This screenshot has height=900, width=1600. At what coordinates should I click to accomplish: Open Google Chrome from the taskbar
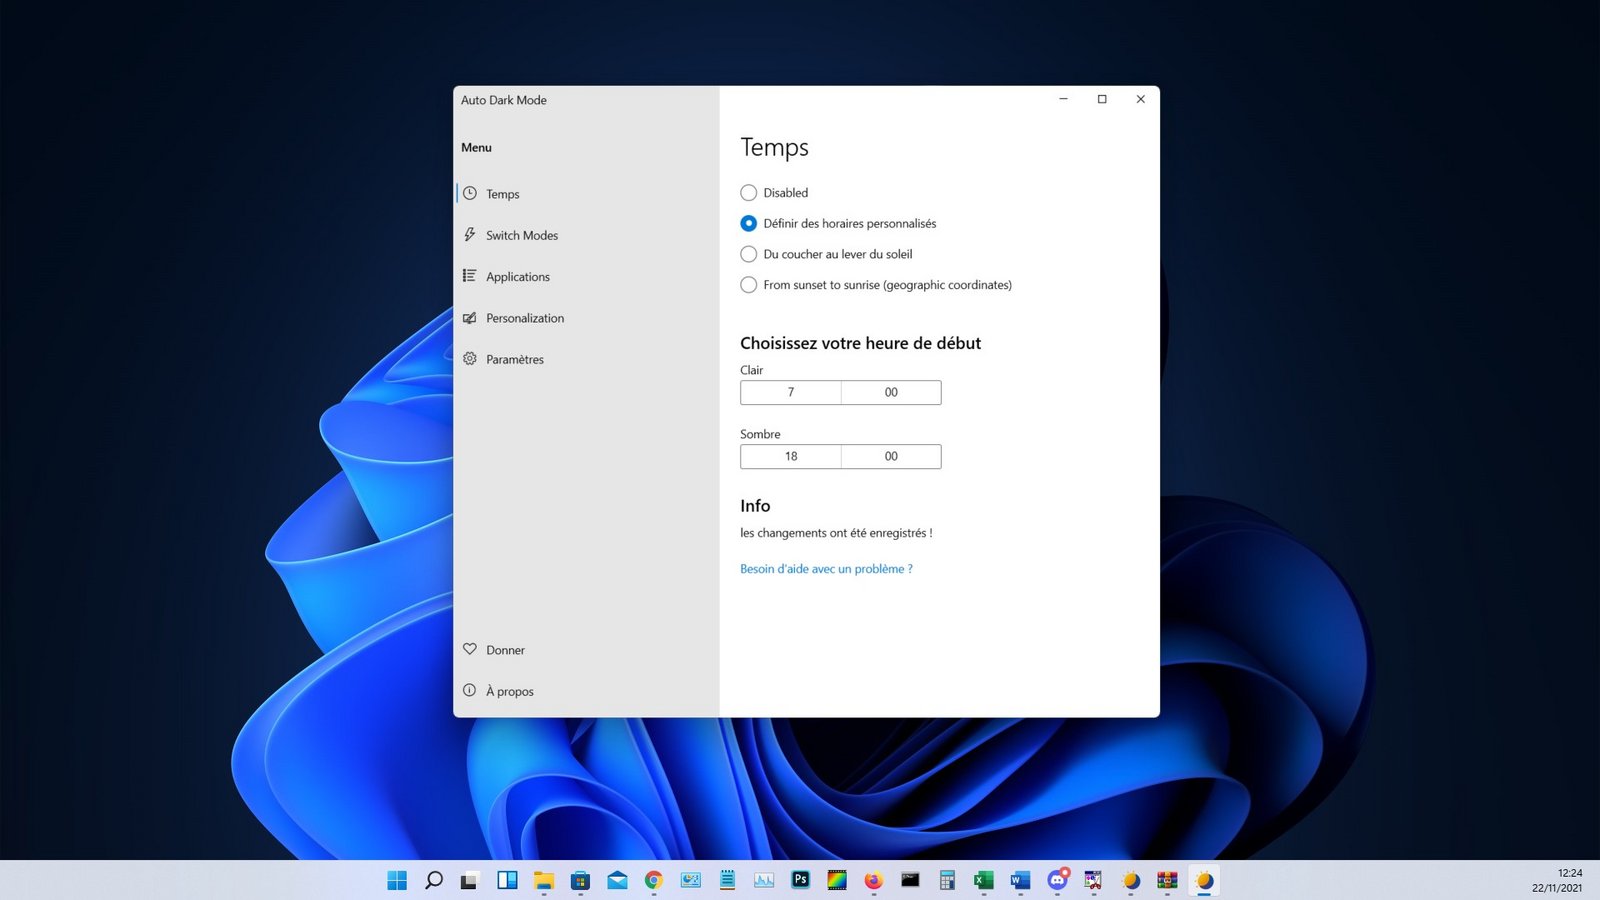click(x=654, y=880)
